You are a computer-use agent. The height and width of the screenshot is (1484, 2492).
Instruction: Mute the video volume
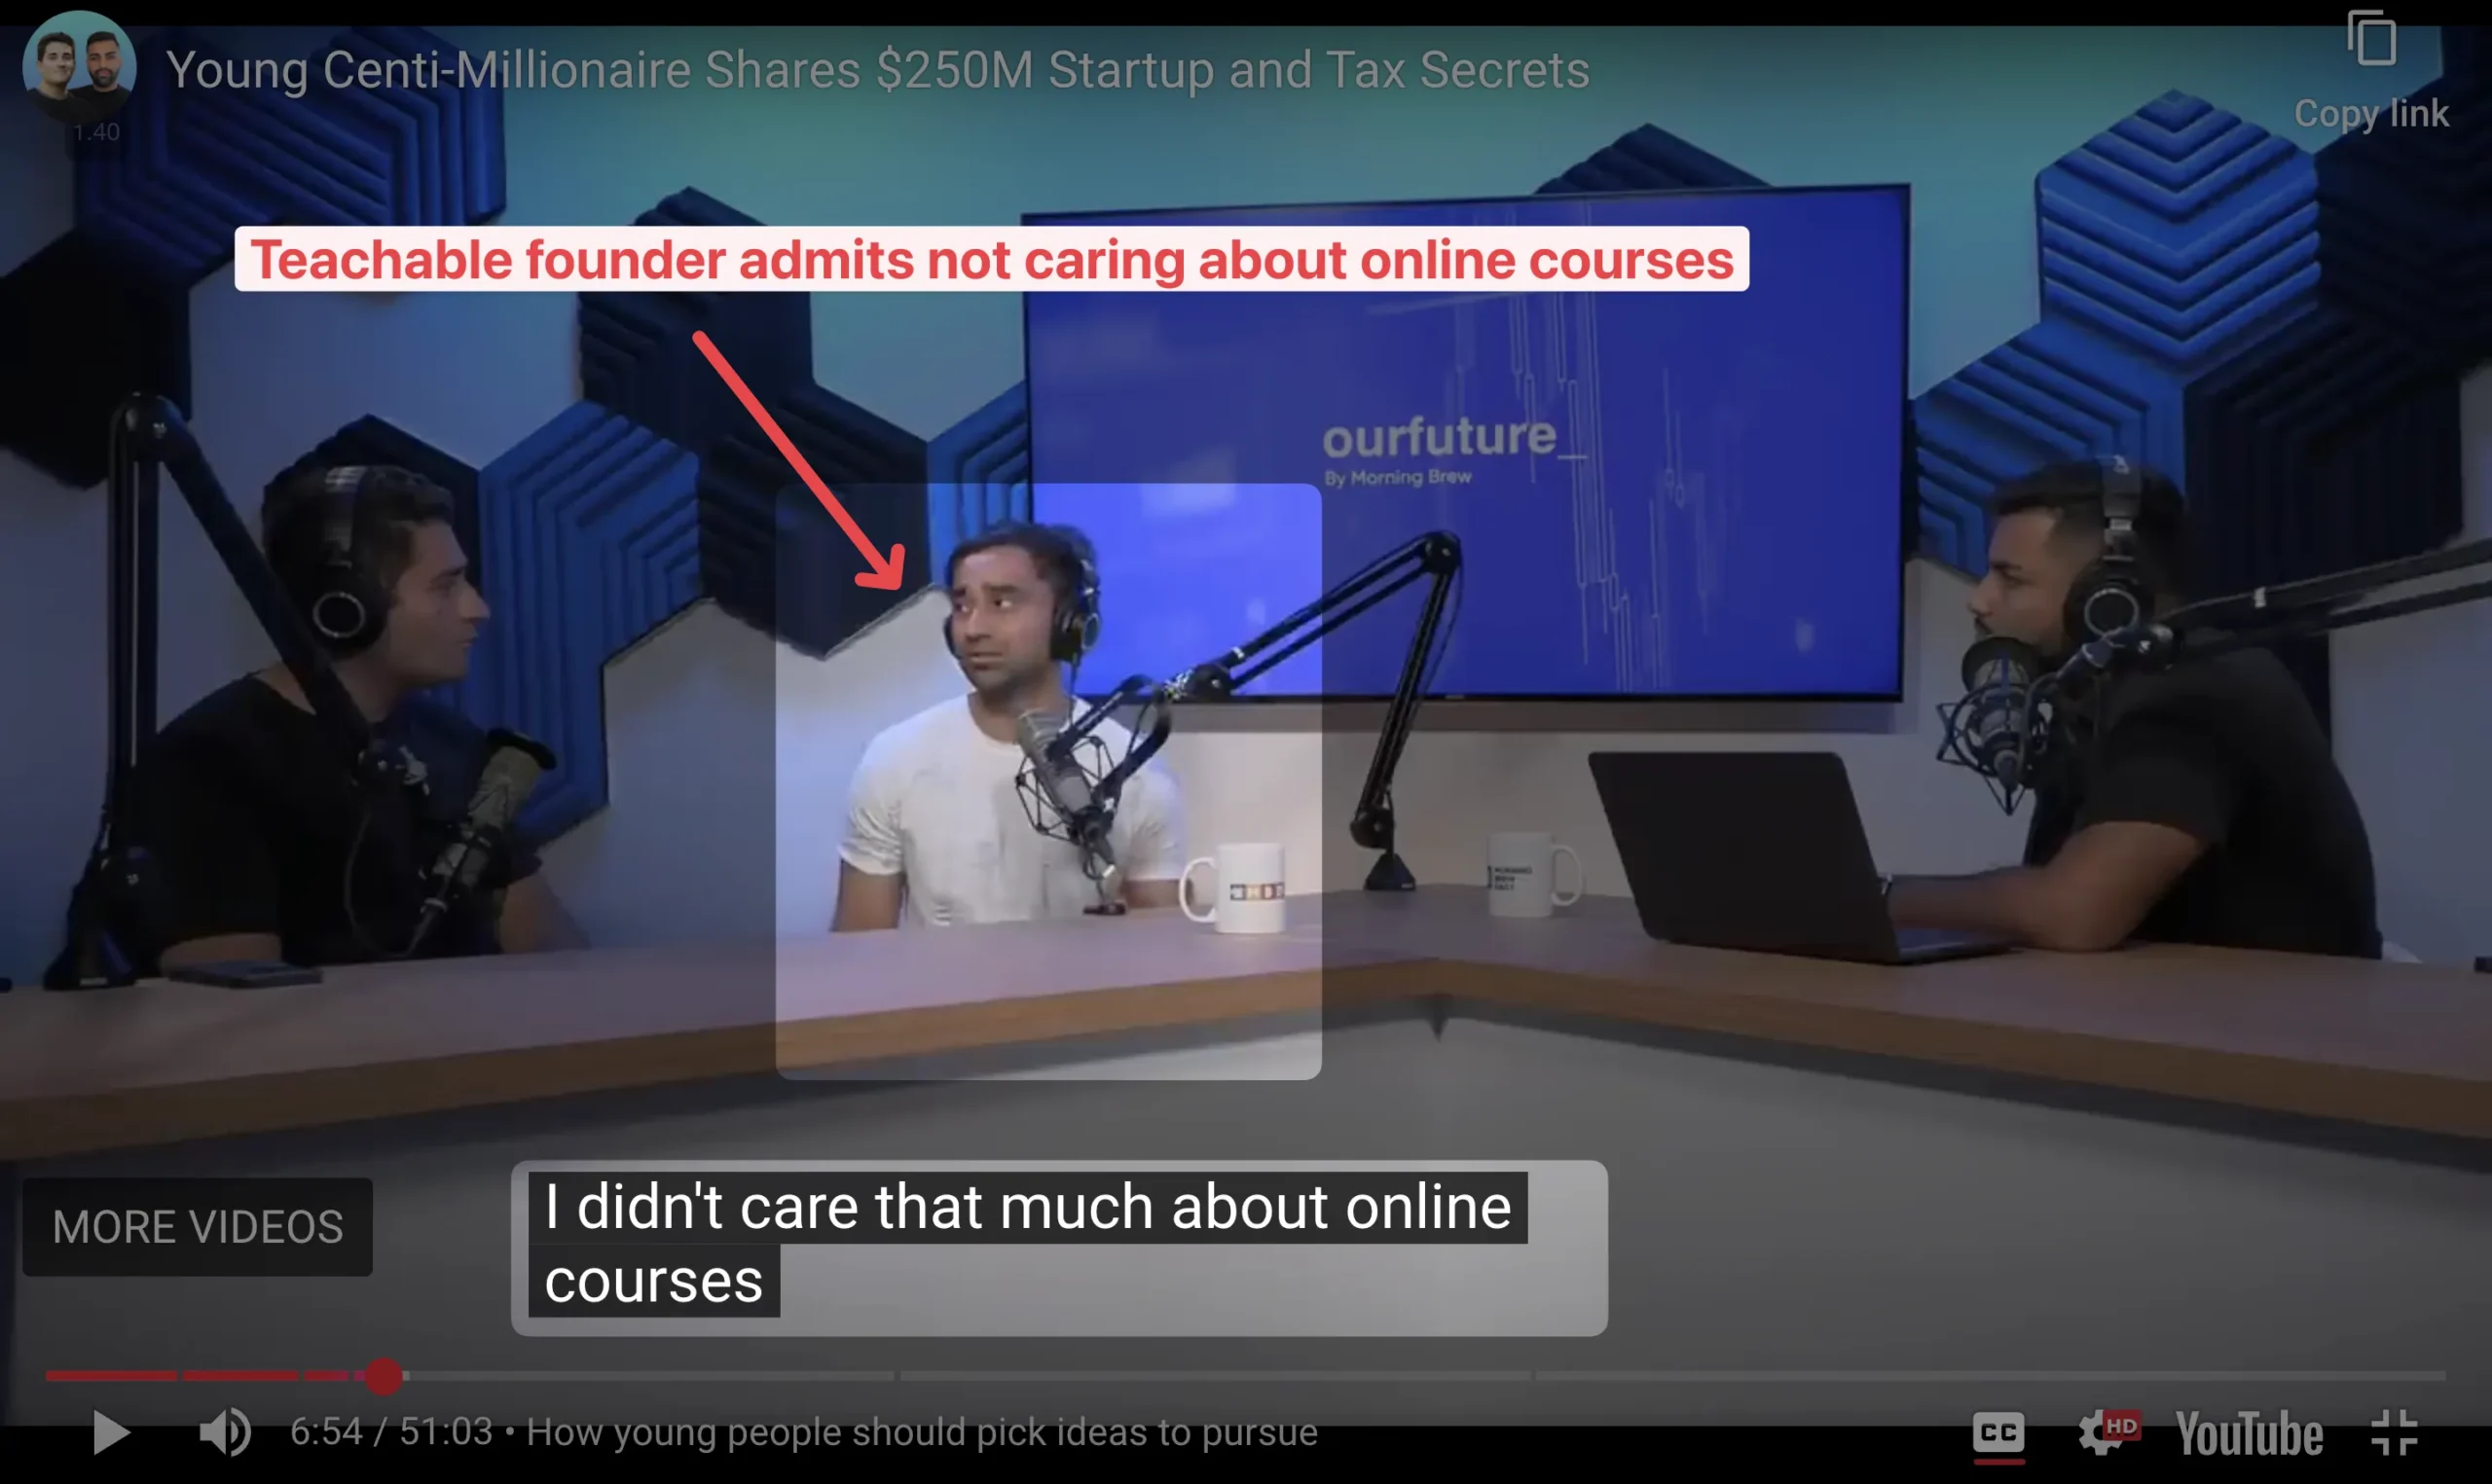[225, 1432]
